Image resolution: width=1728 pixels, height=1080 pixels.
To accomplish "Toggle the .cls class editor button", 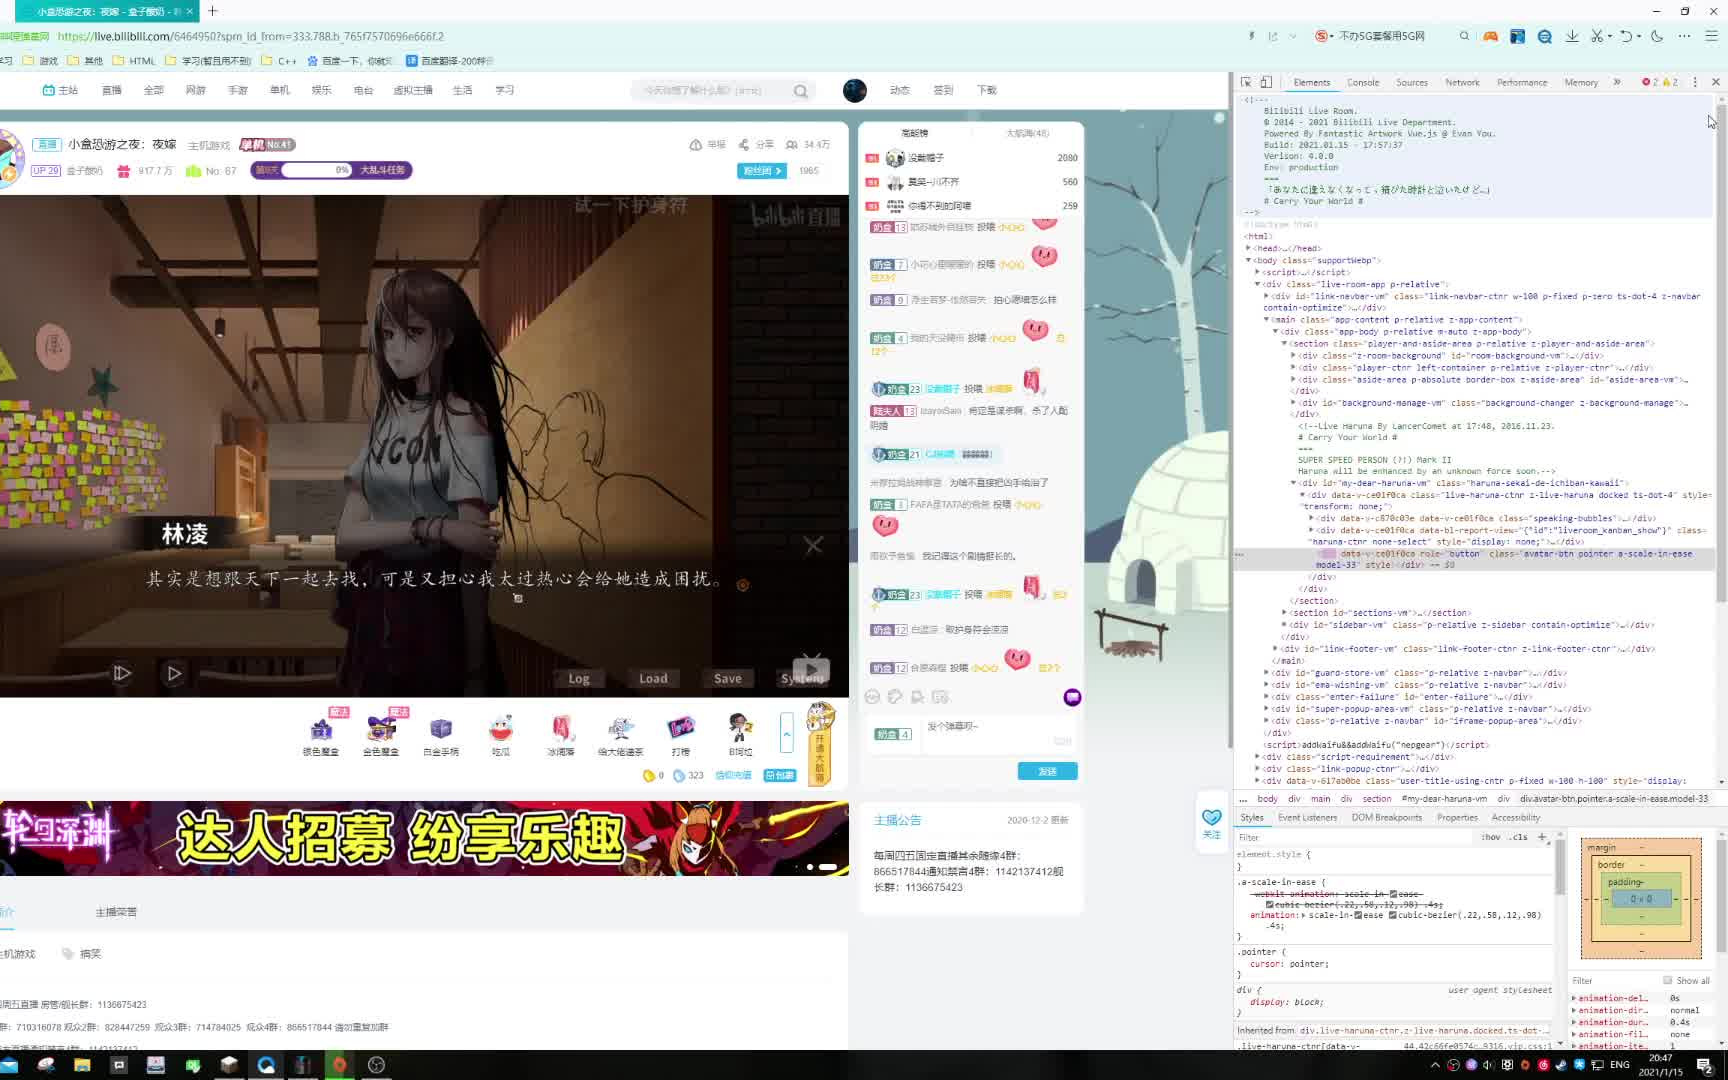I will coord(1520,837).
